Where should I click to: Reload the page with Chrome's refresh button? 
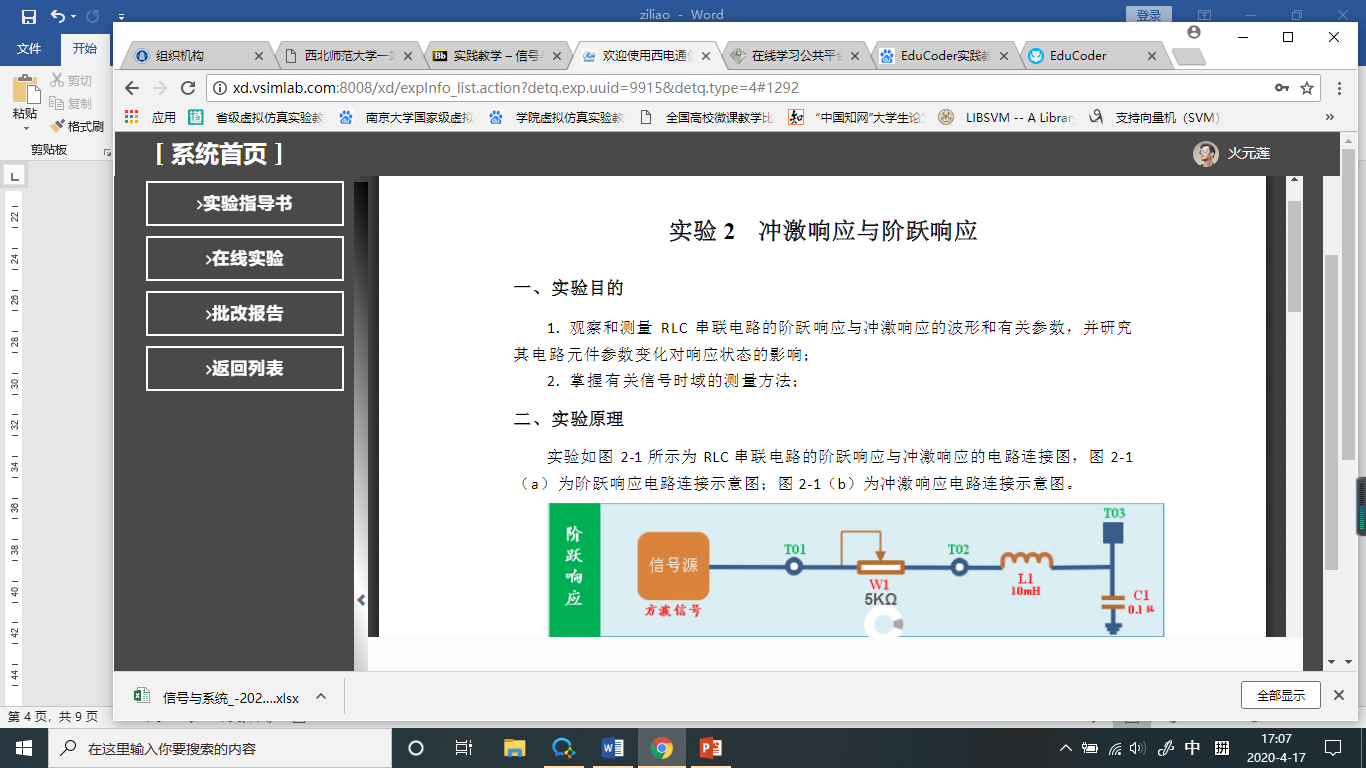pos(187,88)
